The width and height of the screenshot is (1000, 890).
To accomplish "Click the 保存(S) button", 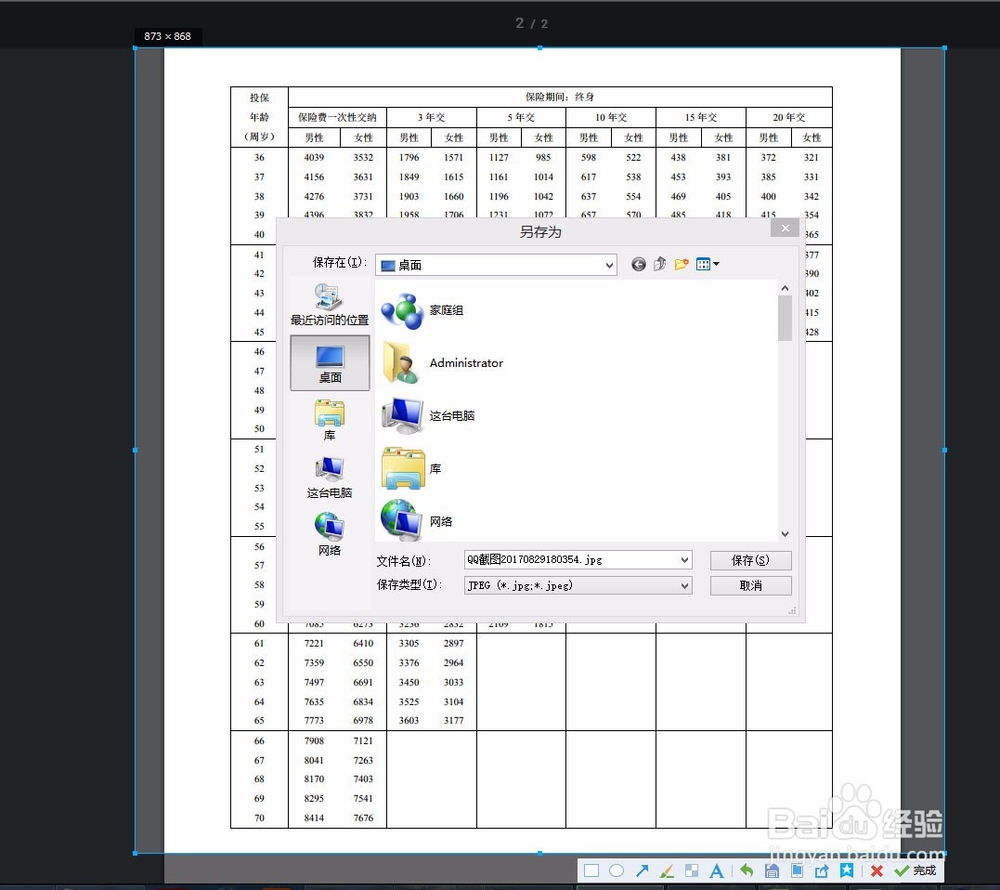I will tap(751, 560).
